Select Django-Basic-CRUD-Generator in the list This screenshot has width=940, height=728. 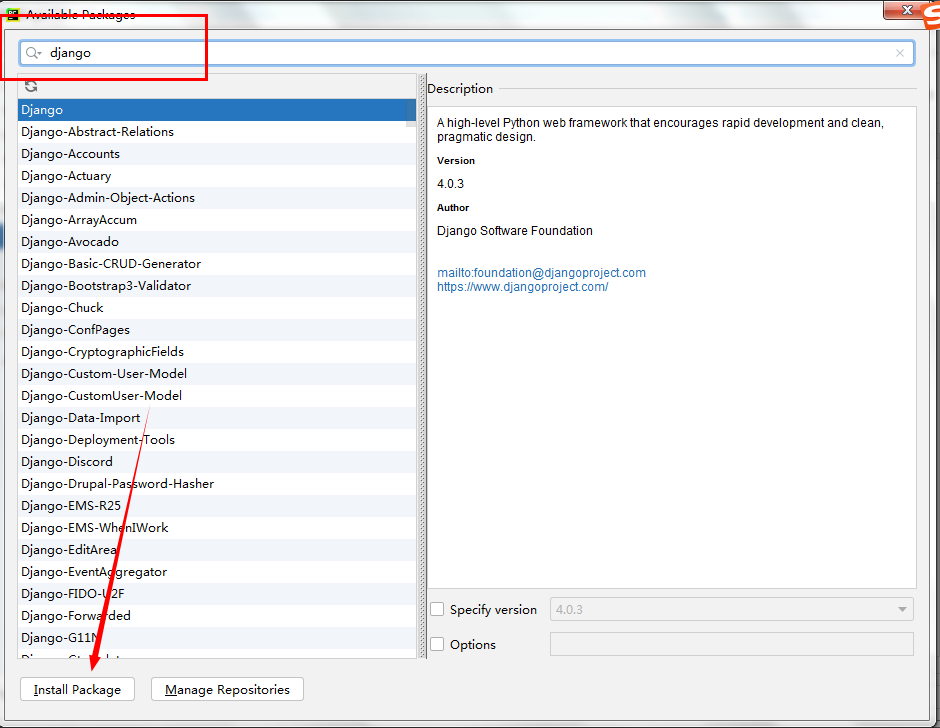click(x=216, y=264)
